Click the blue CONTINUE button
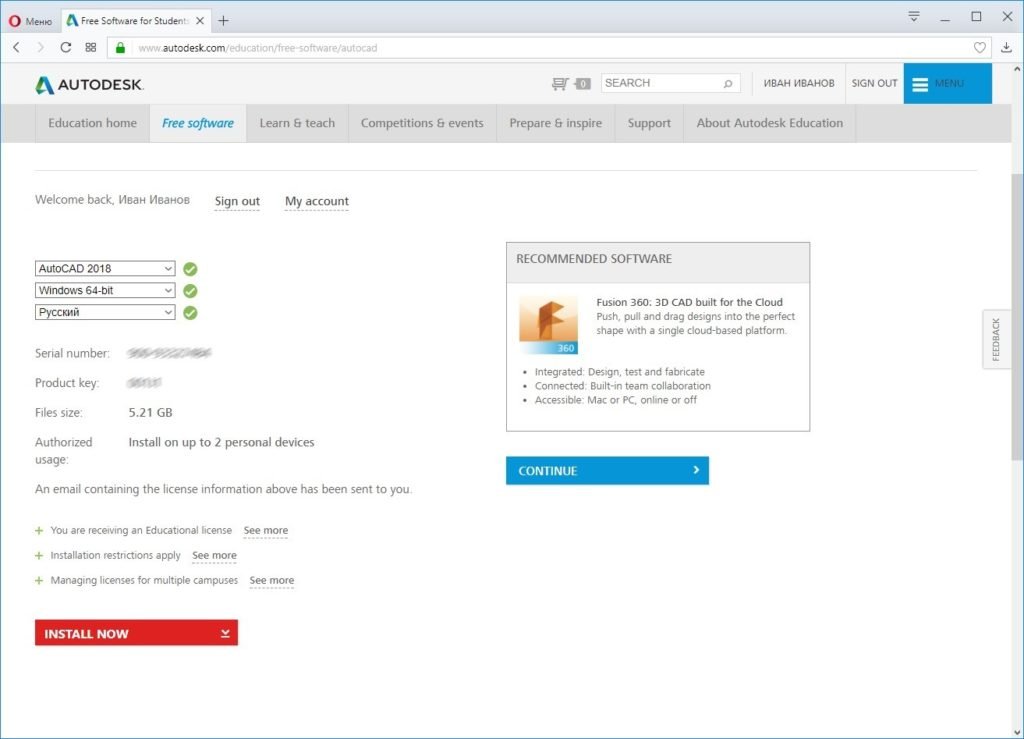The height and width of the screenshot is (739, 1024). pyautogui.click(x=607, y=471)
